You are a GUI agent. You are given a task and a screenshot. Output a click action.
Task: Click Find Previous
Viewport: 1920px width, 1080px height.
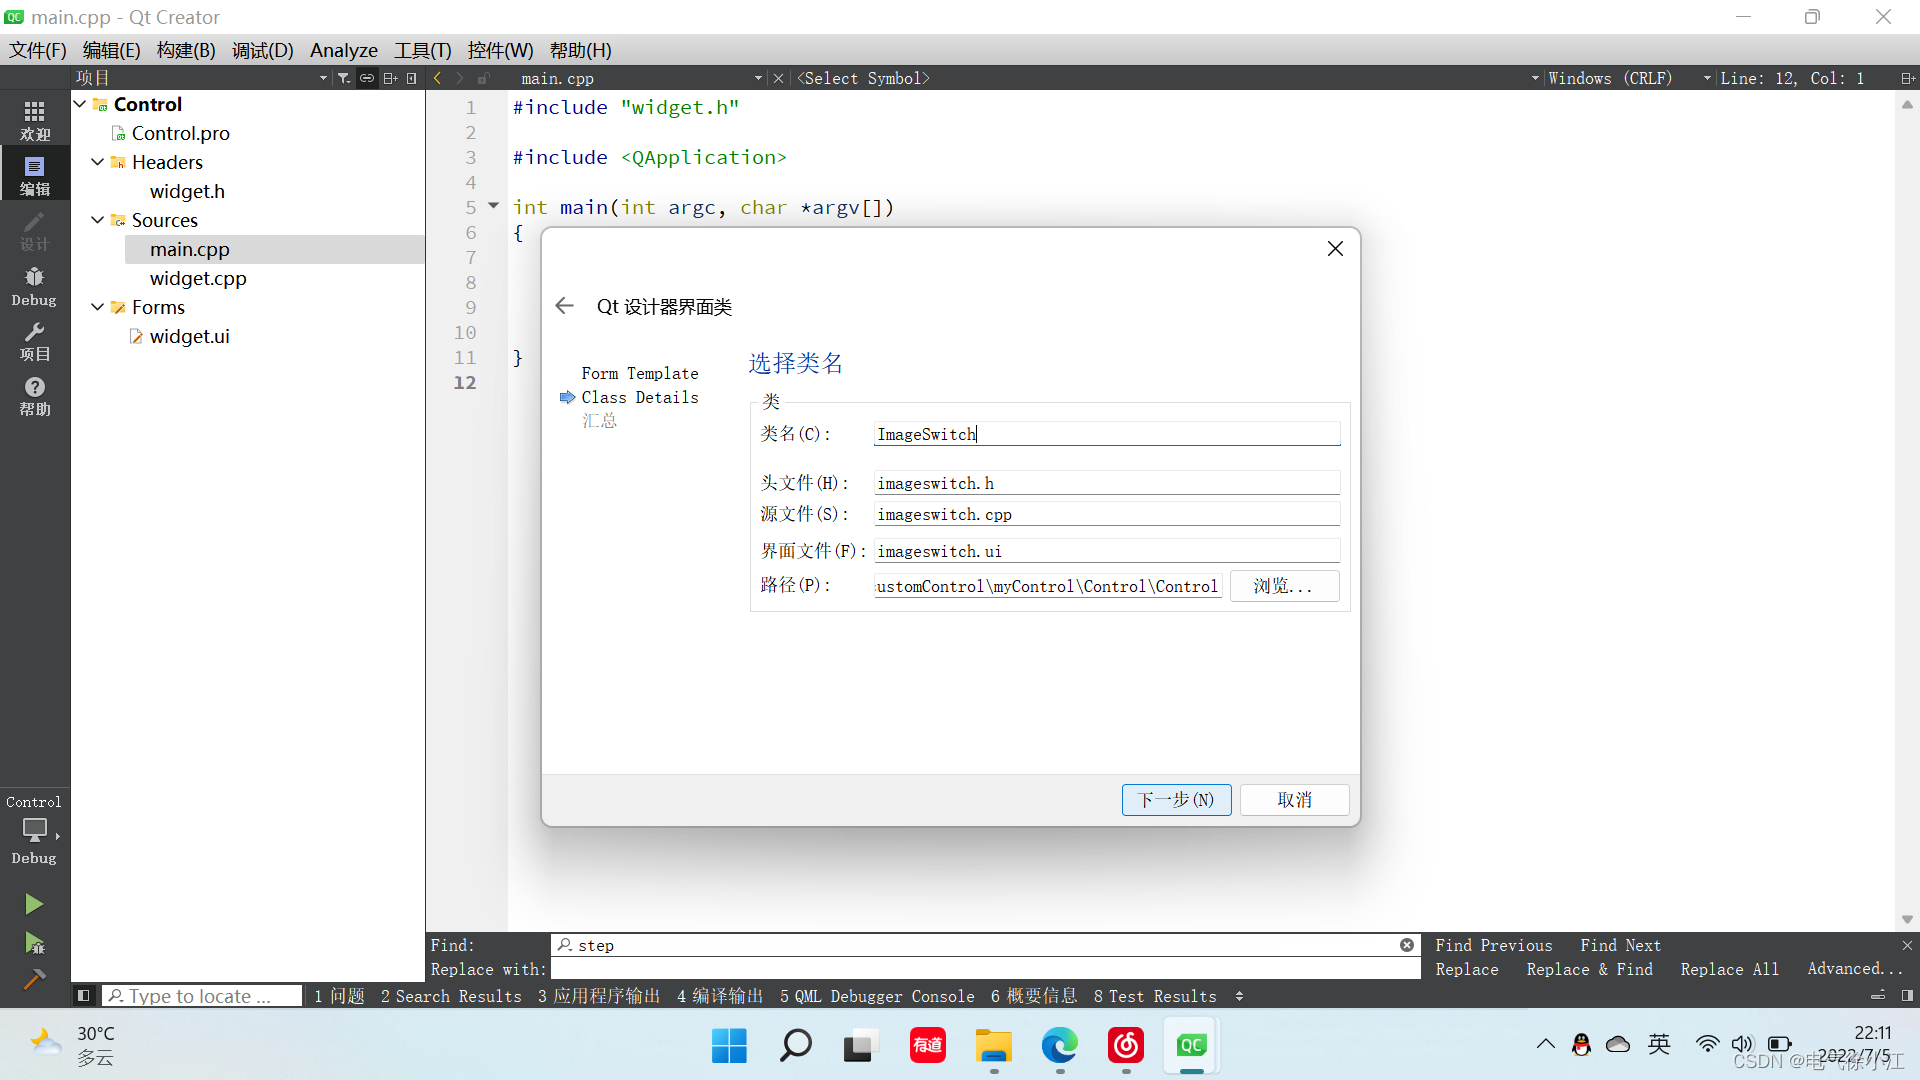1494,945
